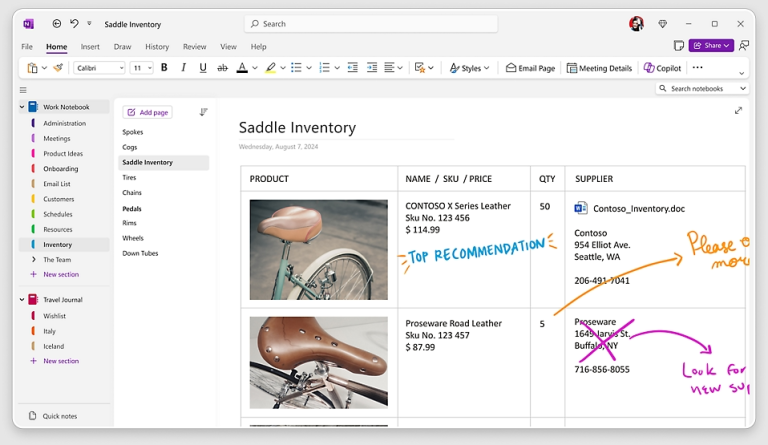Apply a bulleted list
The height and width of the screenshot is (445, 768).
pos(296,68)
